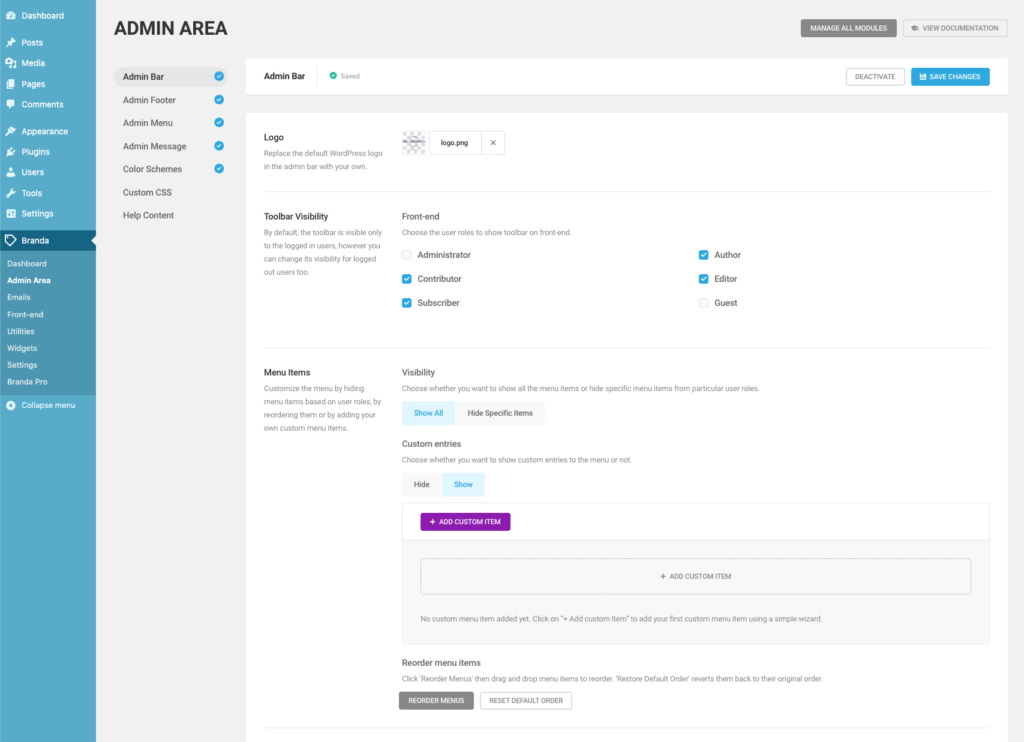Open the Front-end submenu item
This screenshot has height=742, width=1024.
[x=25, y=315]
